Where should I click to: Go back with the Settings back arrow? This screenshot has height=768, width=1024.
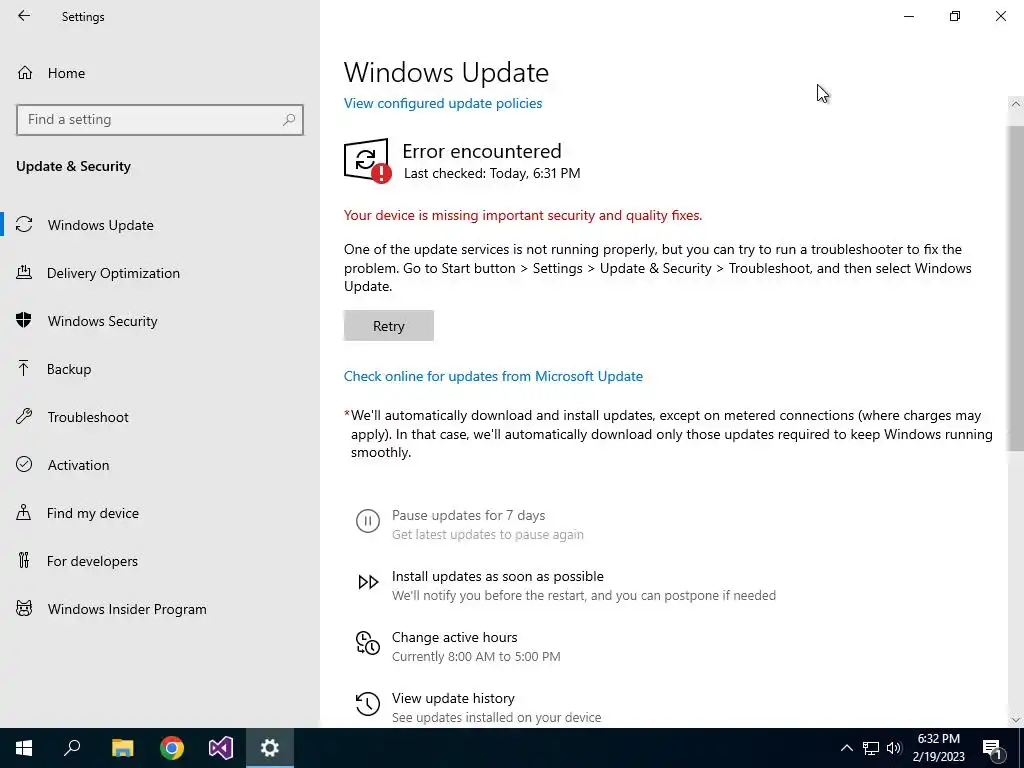[24, 16]
